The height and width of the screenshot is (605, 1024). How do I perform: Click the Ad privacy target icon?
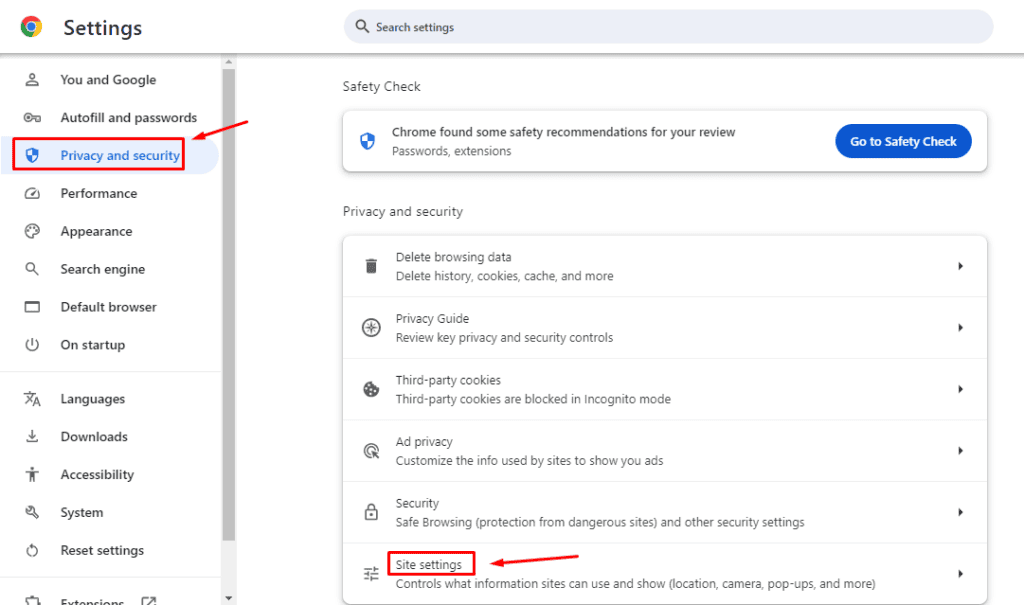[x=371, y=451]
